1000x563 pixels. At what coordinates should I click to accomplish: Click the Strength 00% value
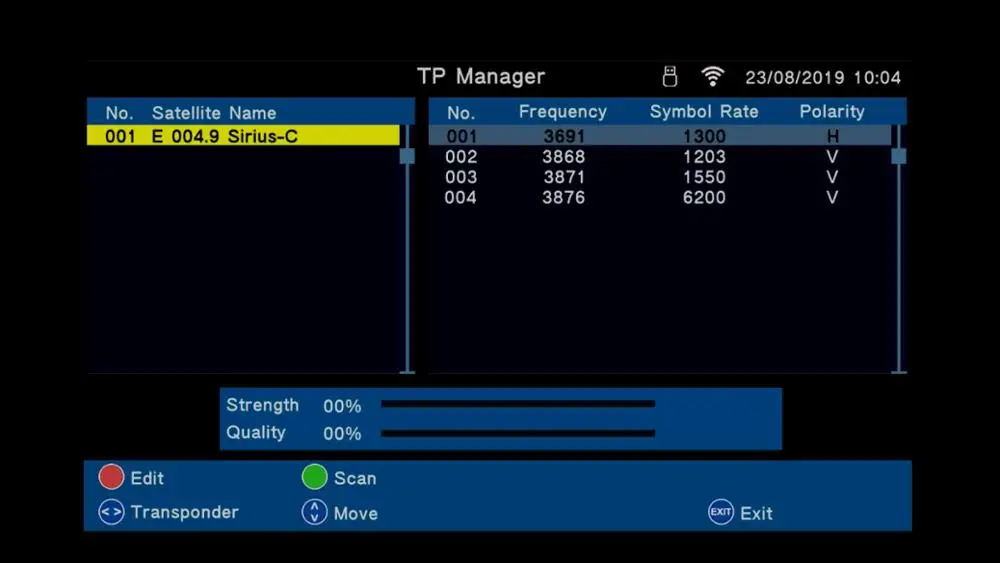pos(342,406)
